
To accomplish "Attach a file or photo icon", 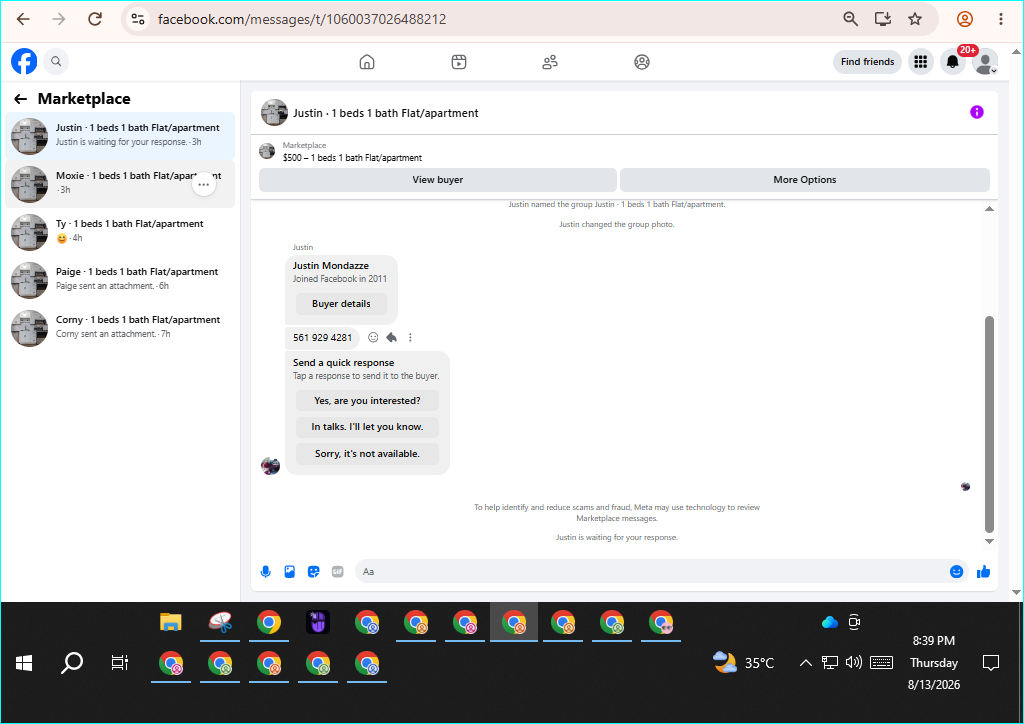I will pos(289,572).
